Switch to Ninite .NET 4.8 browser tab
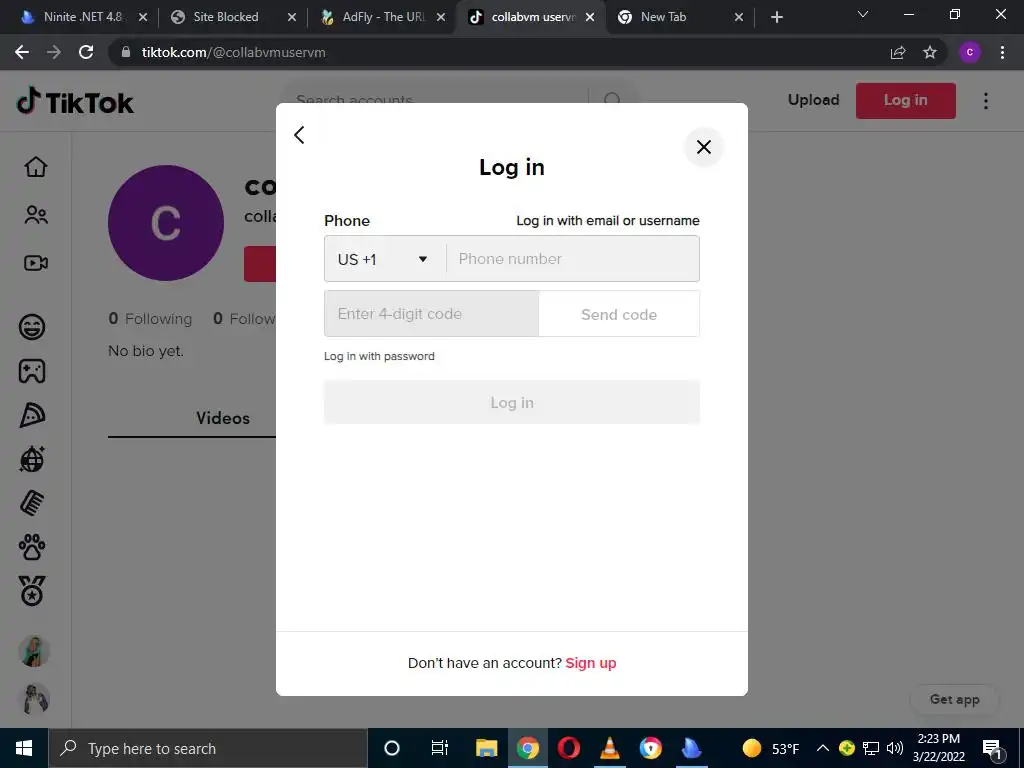This screenshot has width=1024, height=768. tap(82, 17)
